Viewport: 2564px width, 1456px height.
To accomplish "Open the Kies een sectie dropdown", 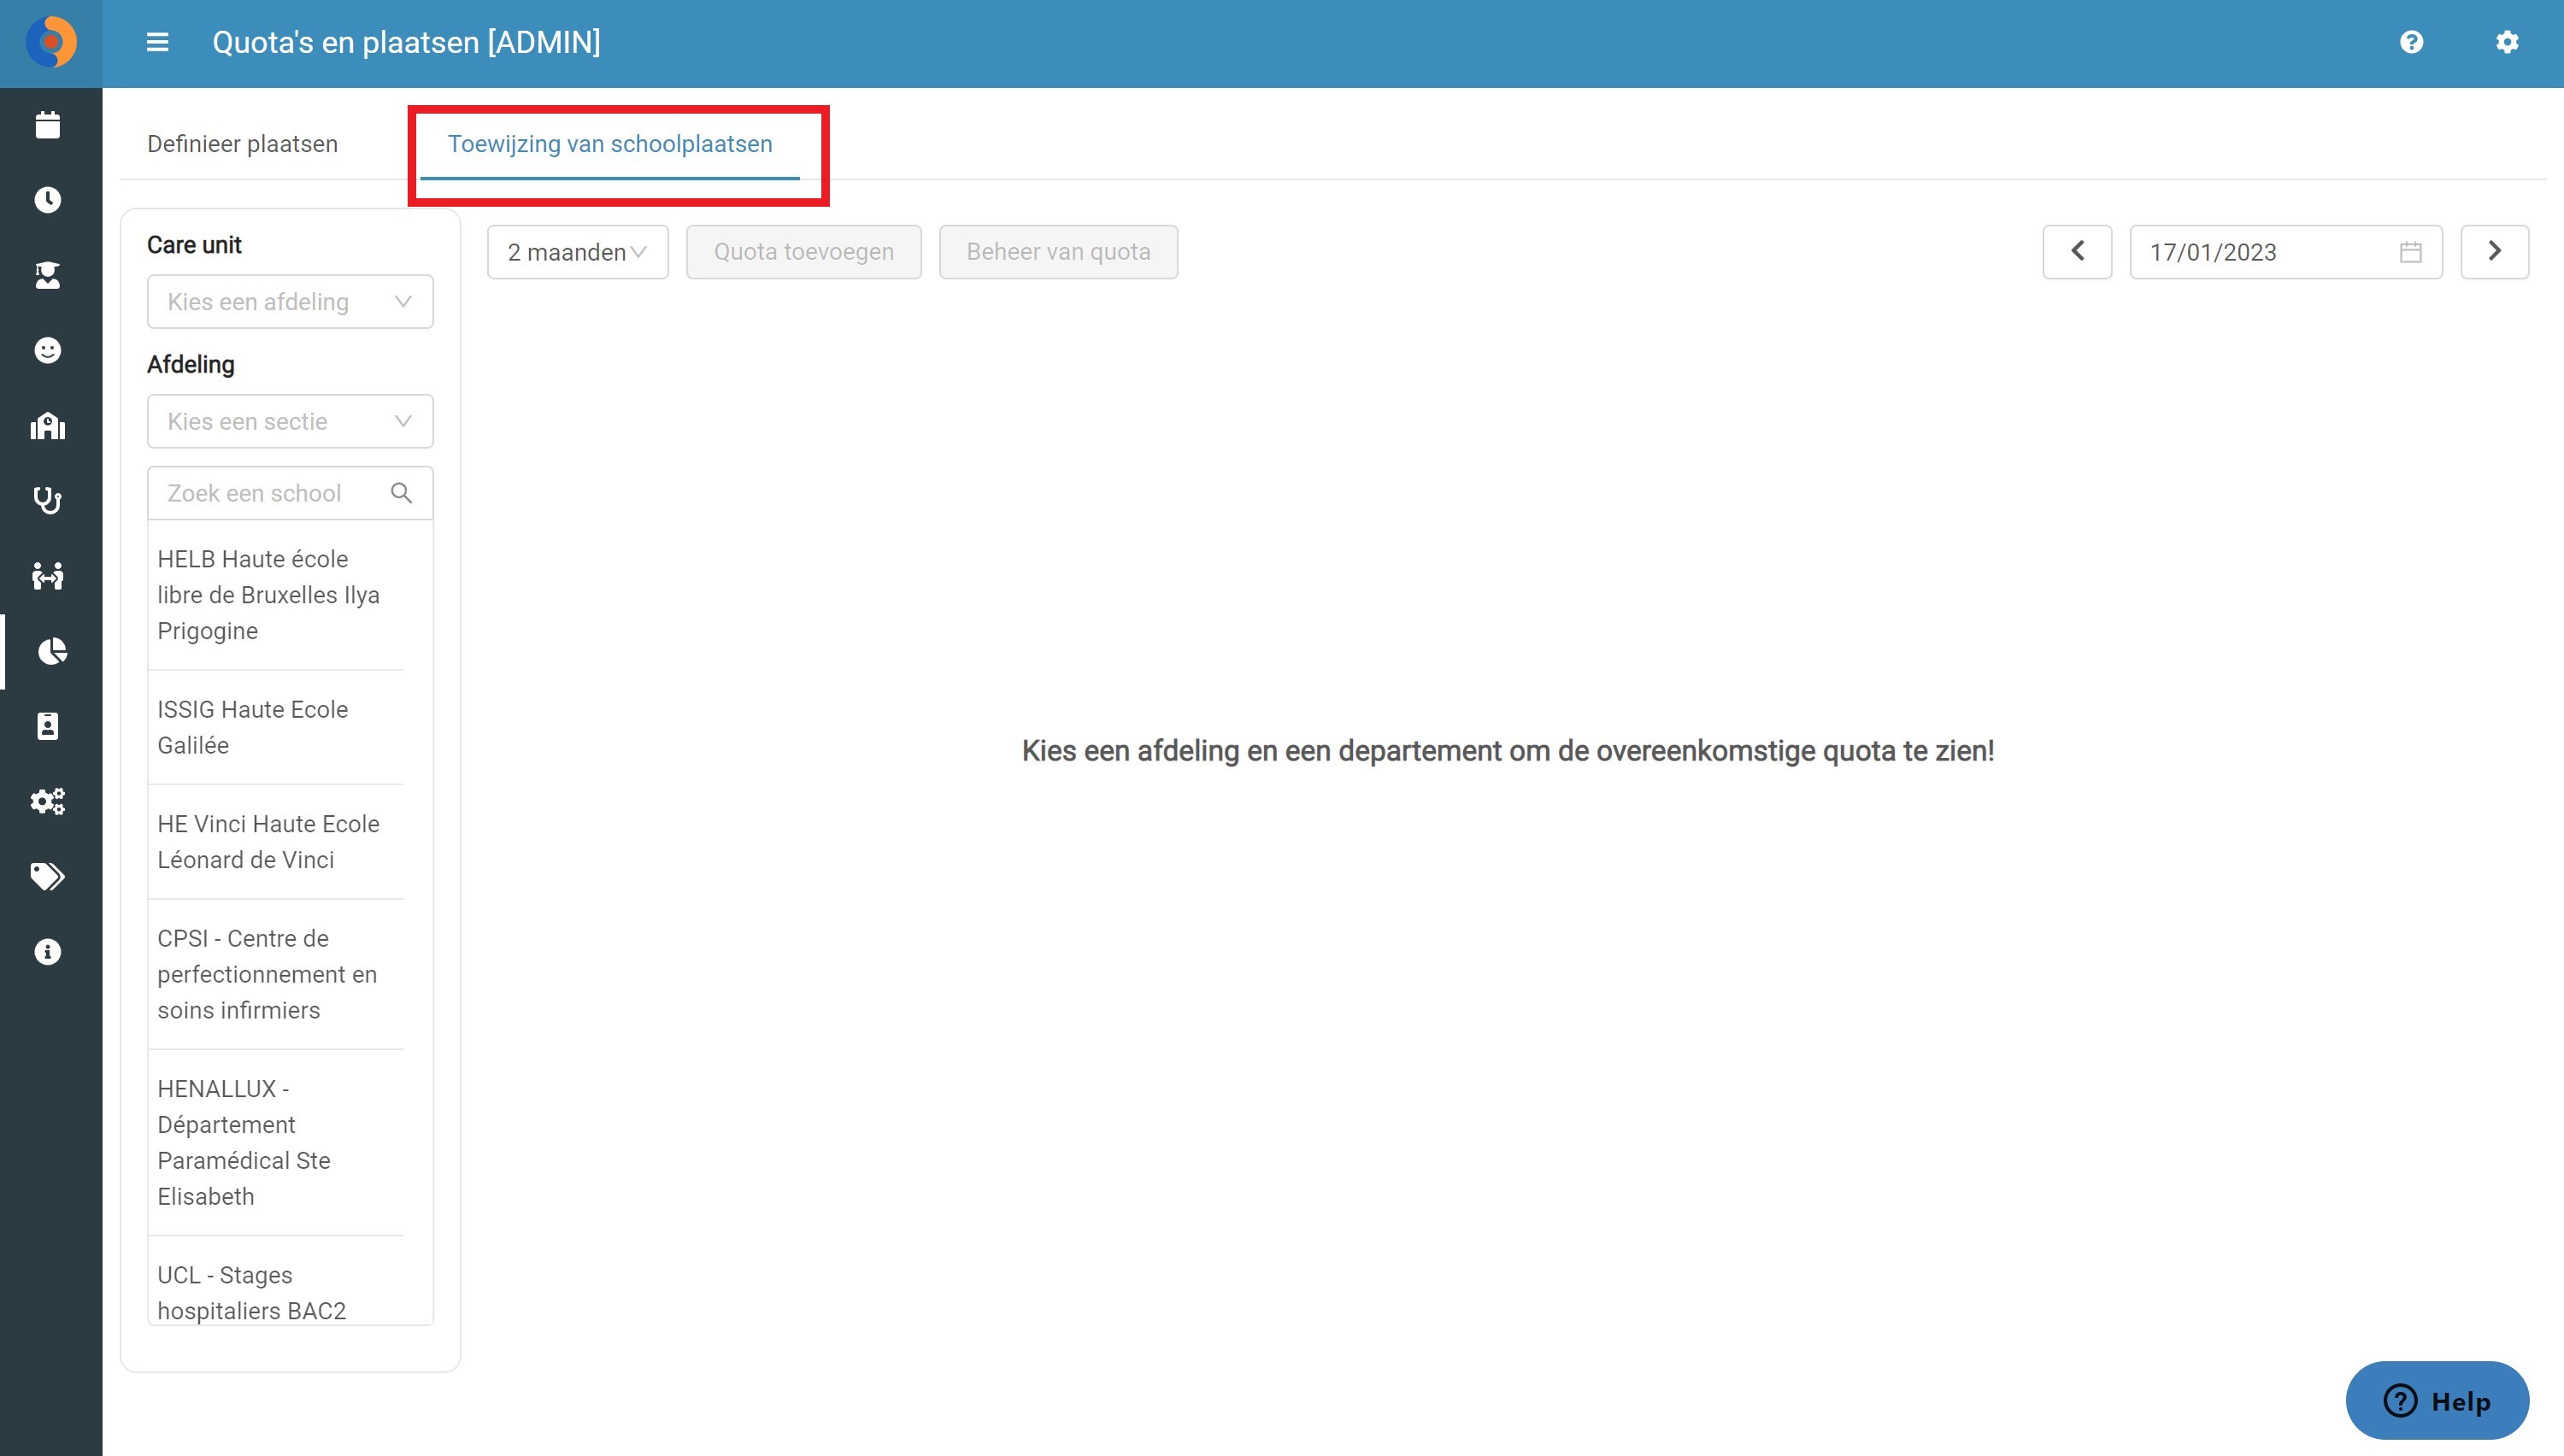I will pos(290,421).
